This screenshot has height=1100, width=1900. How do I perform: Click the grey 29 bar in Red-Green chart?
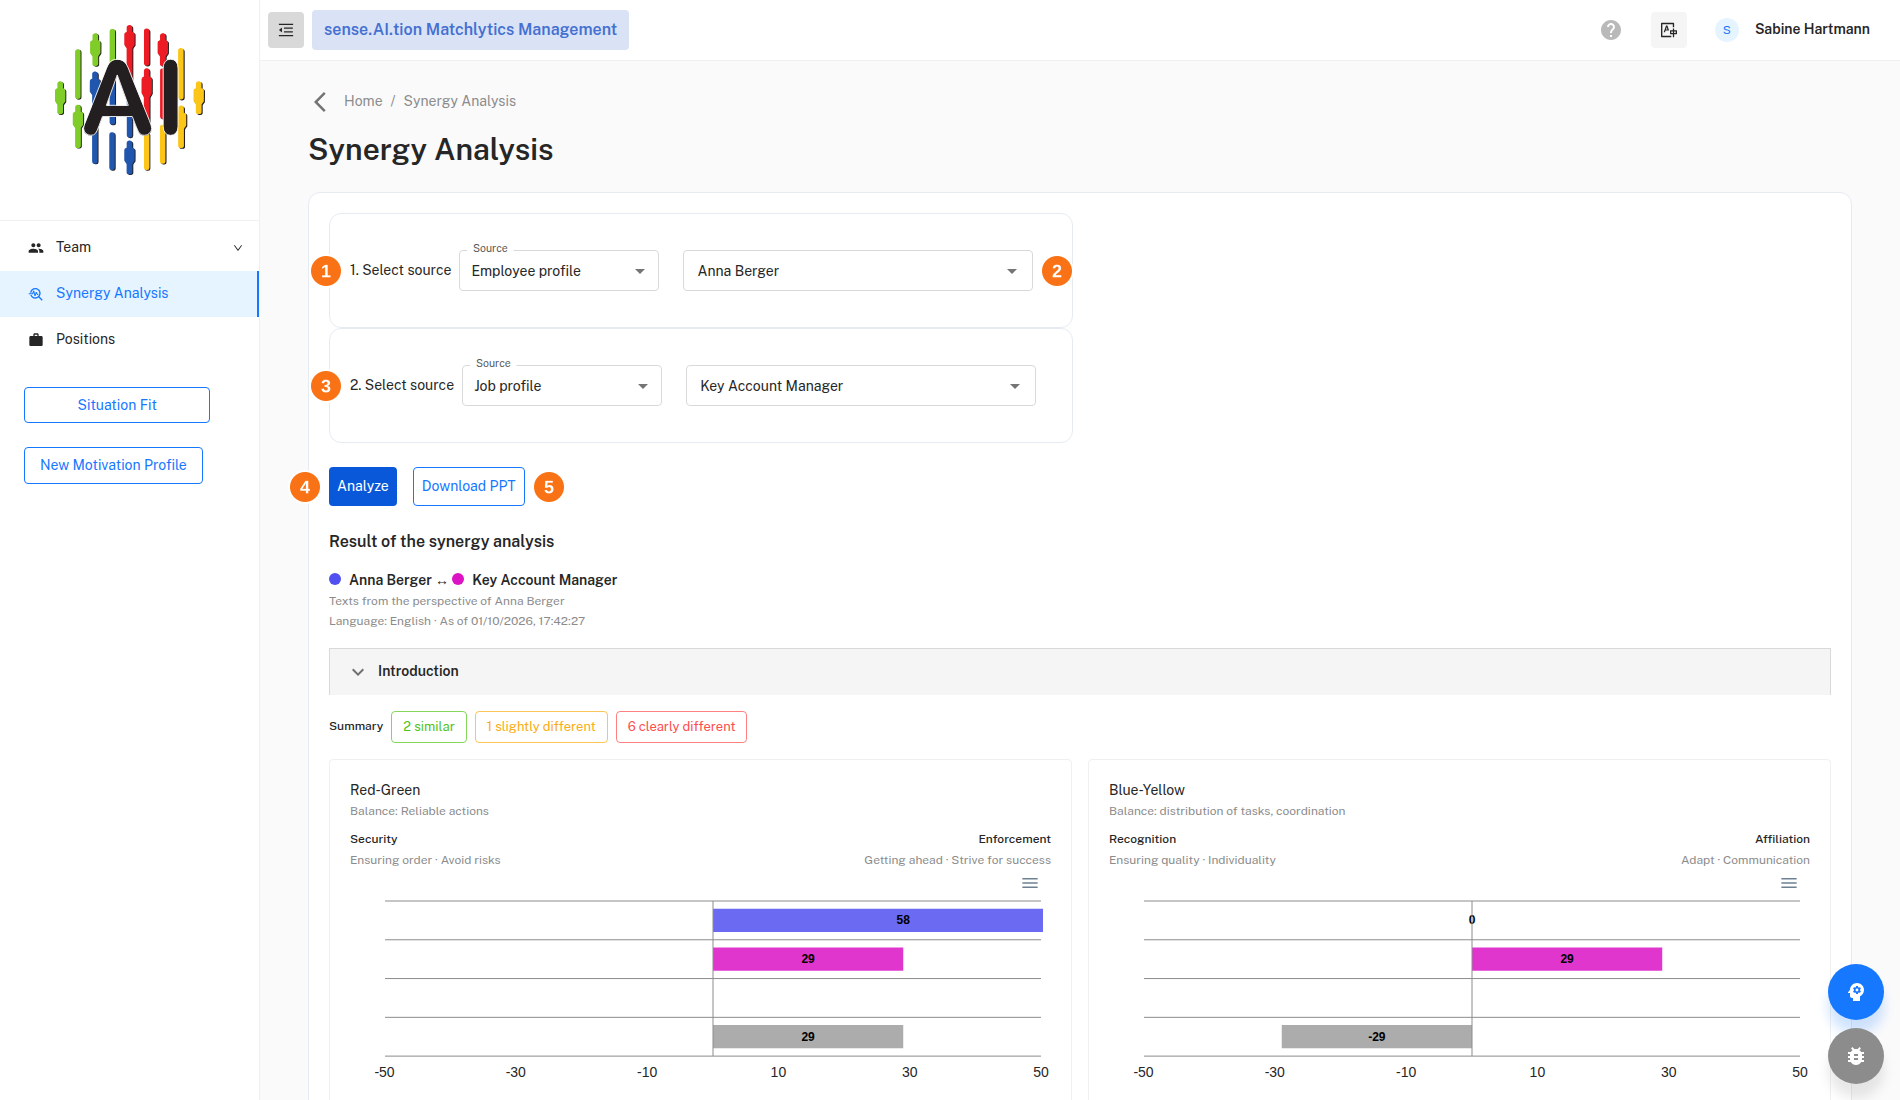pyautogui.click(x=808, y=1037)
